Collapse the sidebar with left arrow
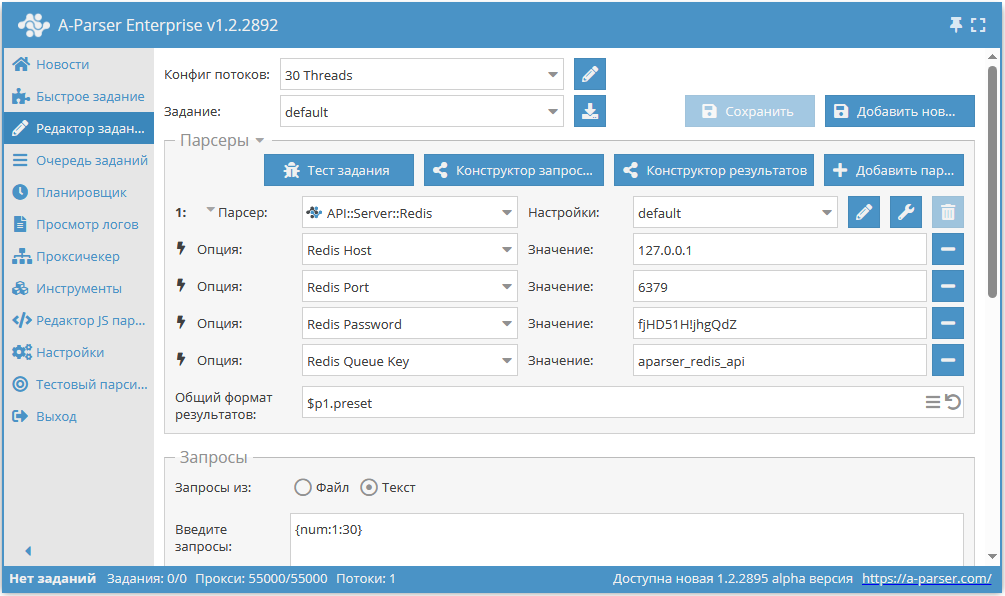The height and width of the screenshot is (596, 1005). click(28, 550)
